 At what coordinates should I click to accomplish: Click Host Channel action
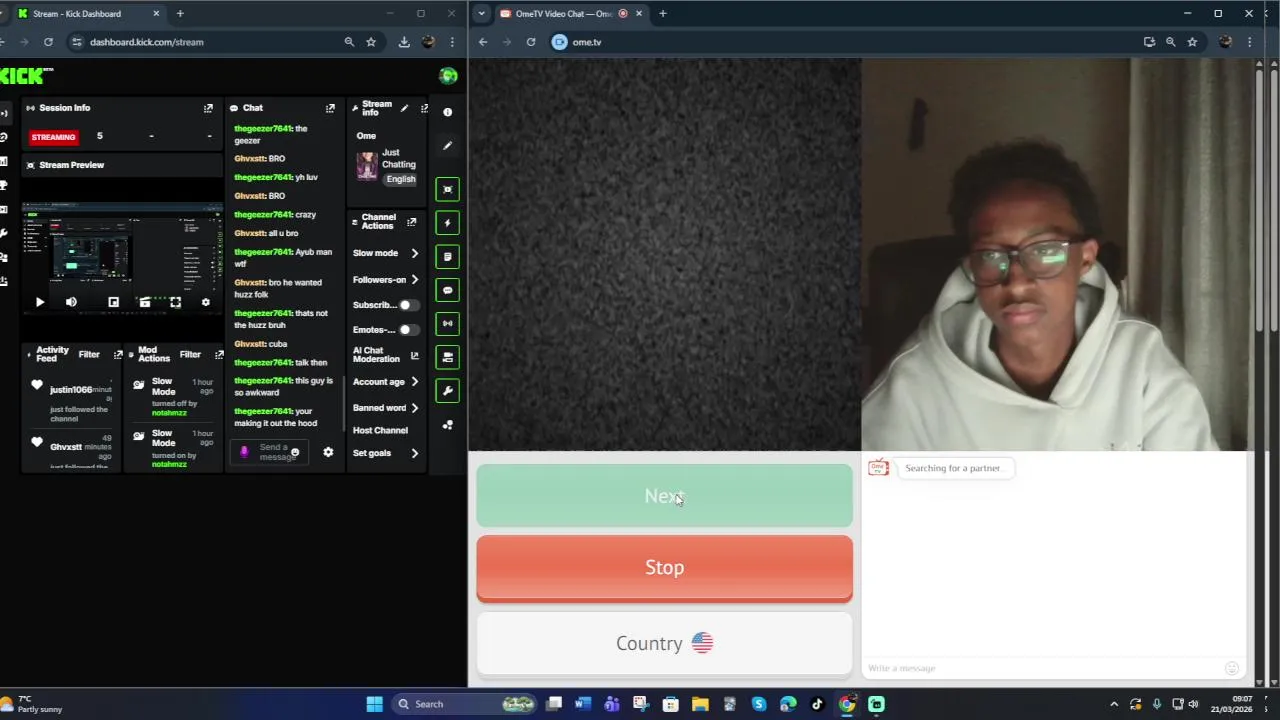tap(380, 430)
